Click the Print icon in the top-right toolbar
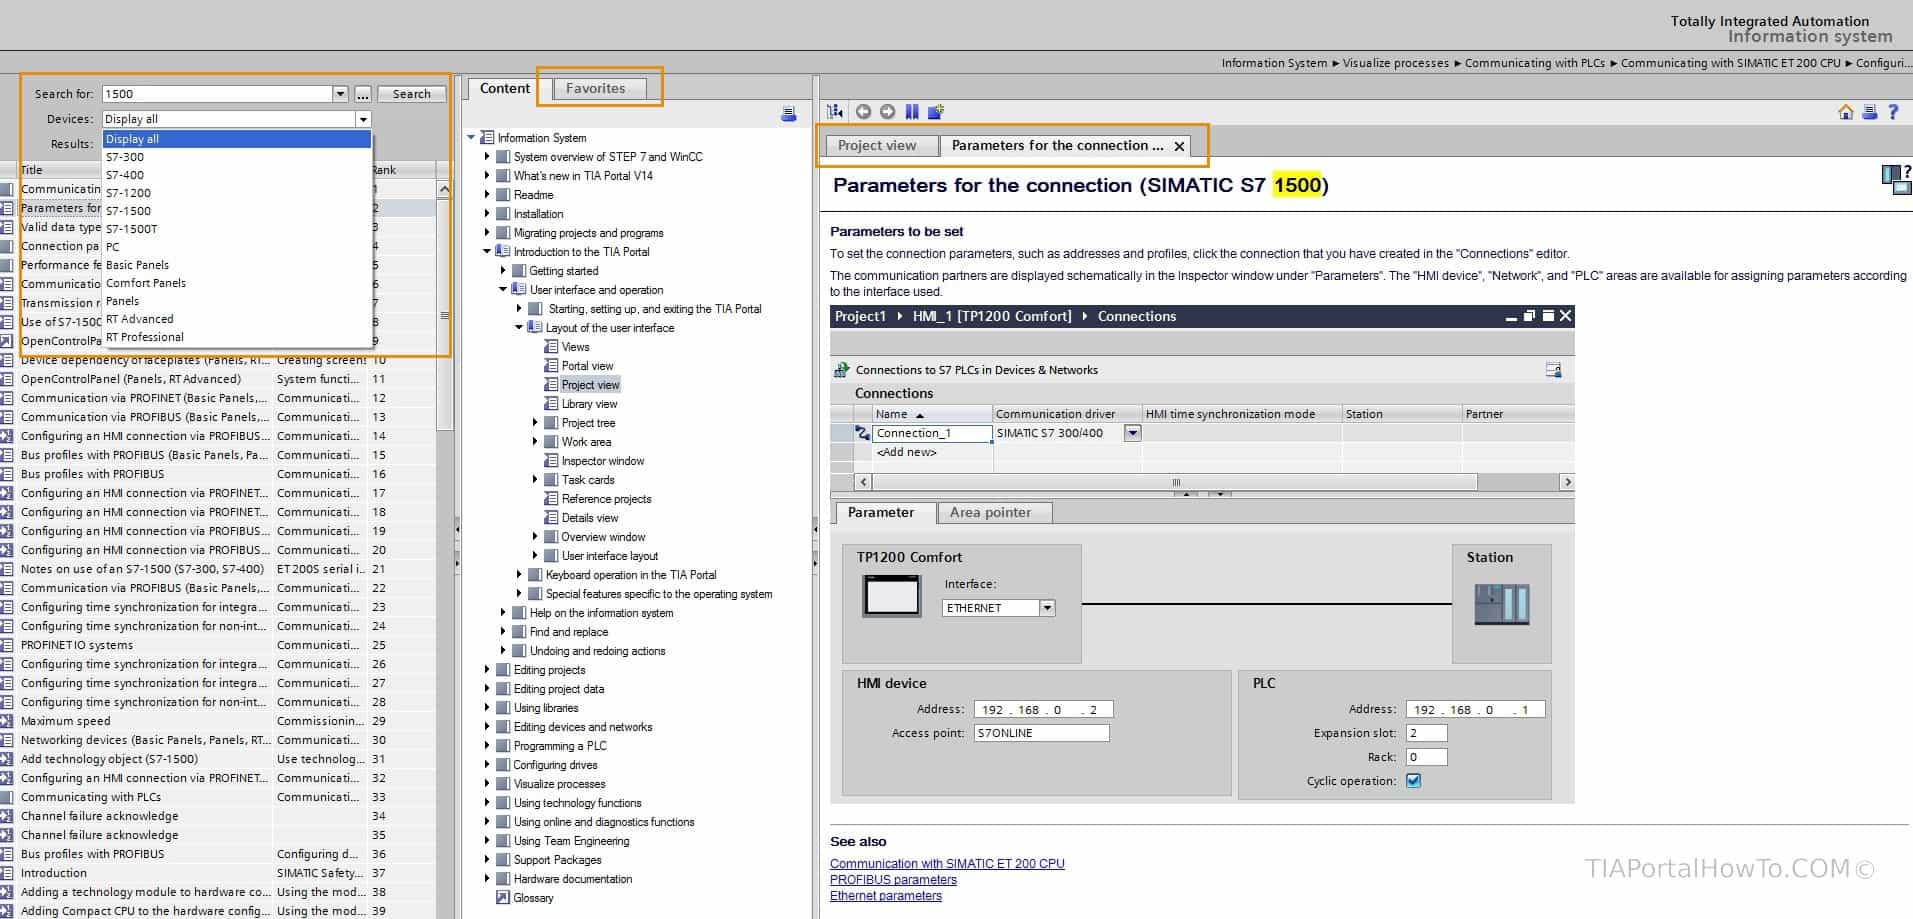Image resolution: width=1913 pixels, height=919 pixels. [1869, 112]
